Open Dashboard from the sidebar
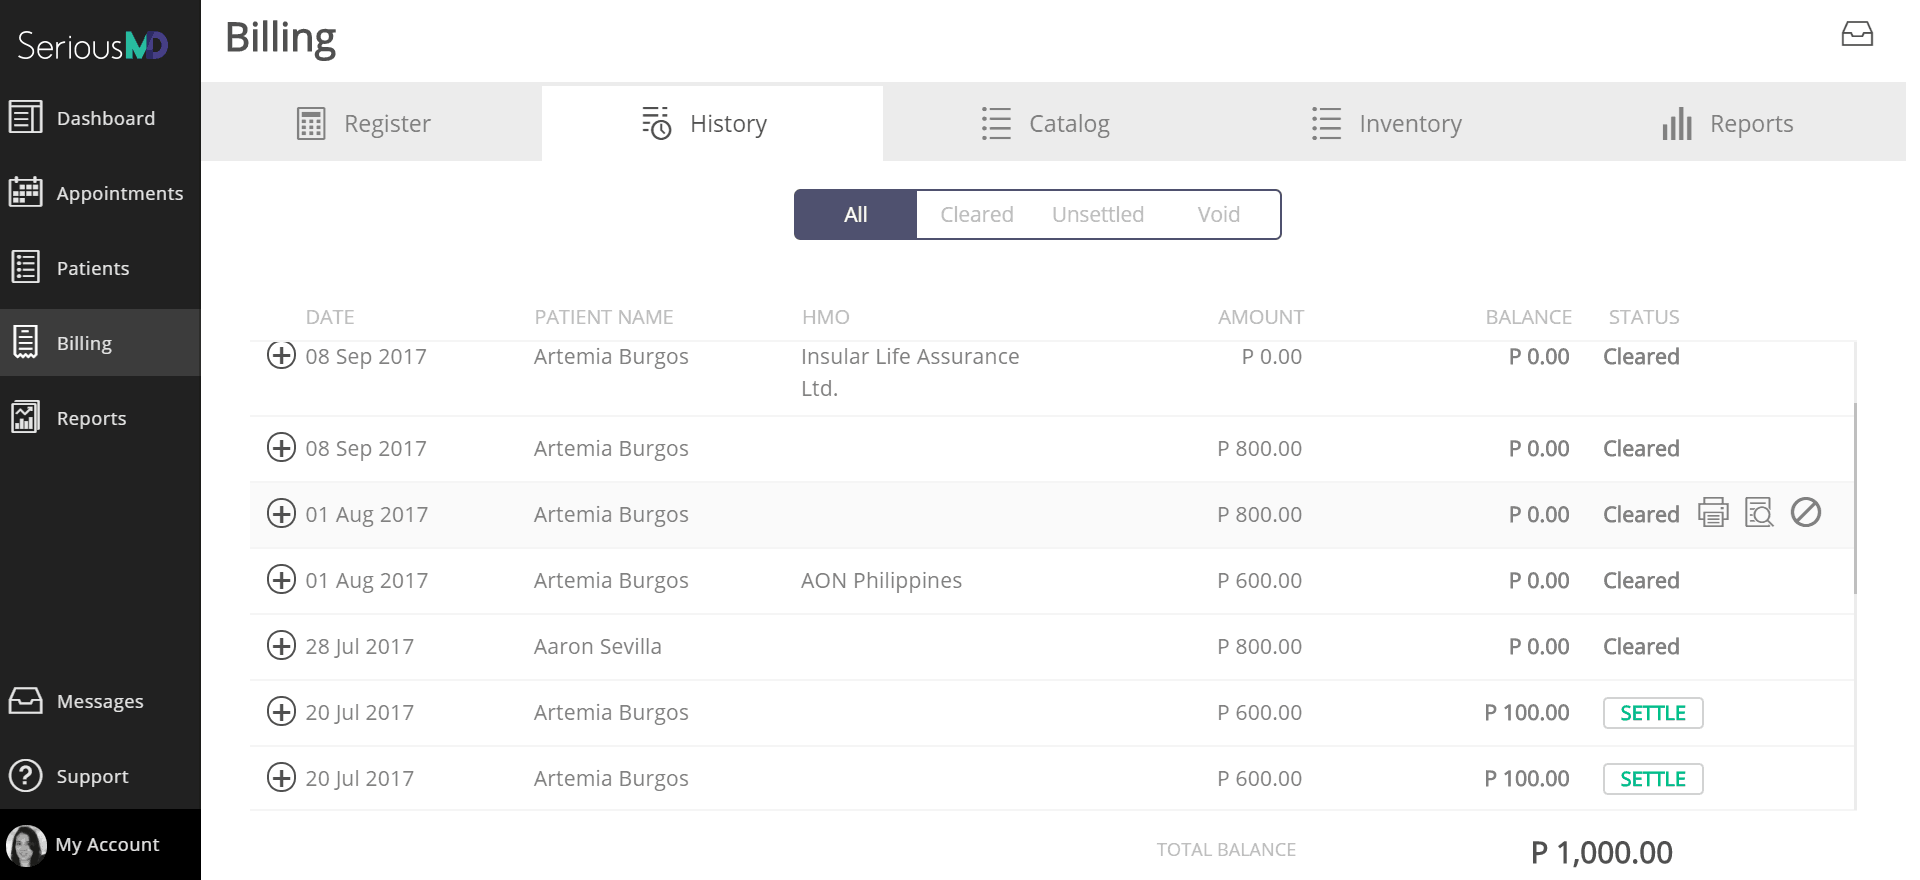 coord(100,118)
